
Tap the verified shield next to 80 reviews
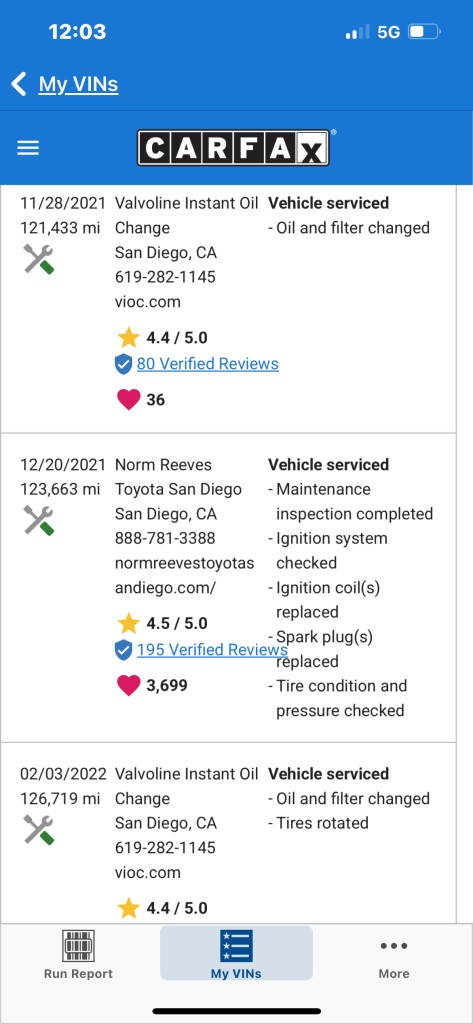coord(123,364)
